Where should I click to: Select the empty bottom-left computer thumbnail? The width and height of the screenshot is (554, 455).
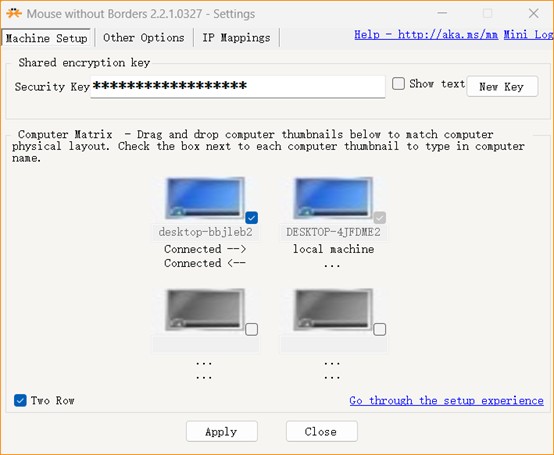pos(205,310)
